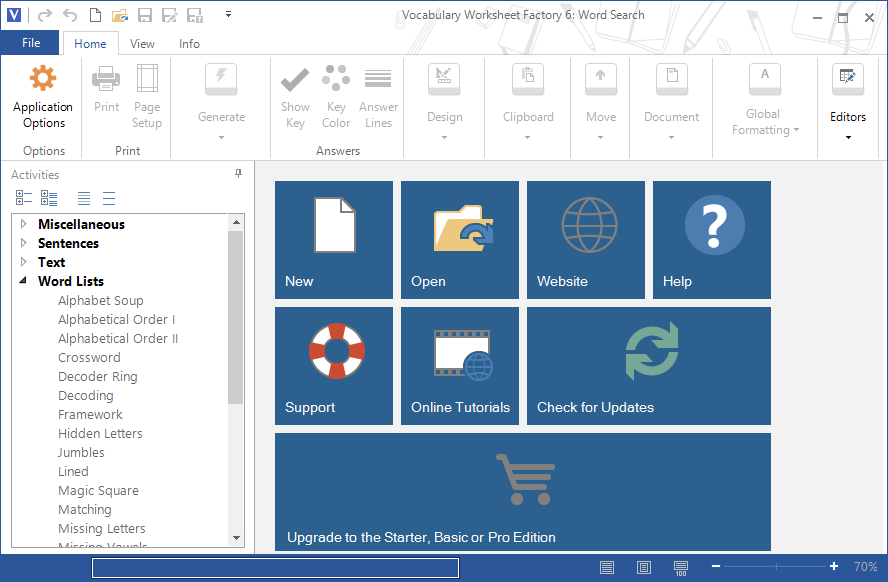Screen dimensions: 888x582
Task: Click the floppy disk with T icon
Action: pos(195,15)
